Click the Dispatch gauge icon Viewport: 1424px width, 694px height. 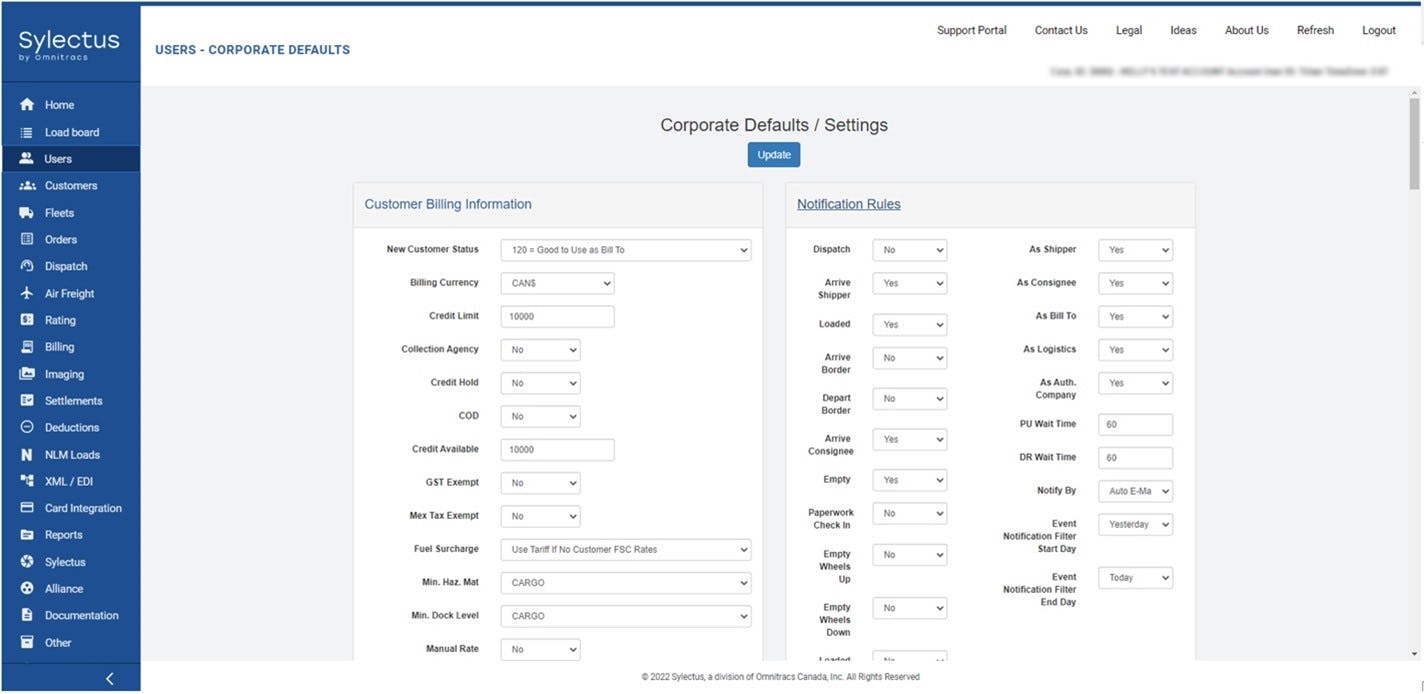coord(27,266)
